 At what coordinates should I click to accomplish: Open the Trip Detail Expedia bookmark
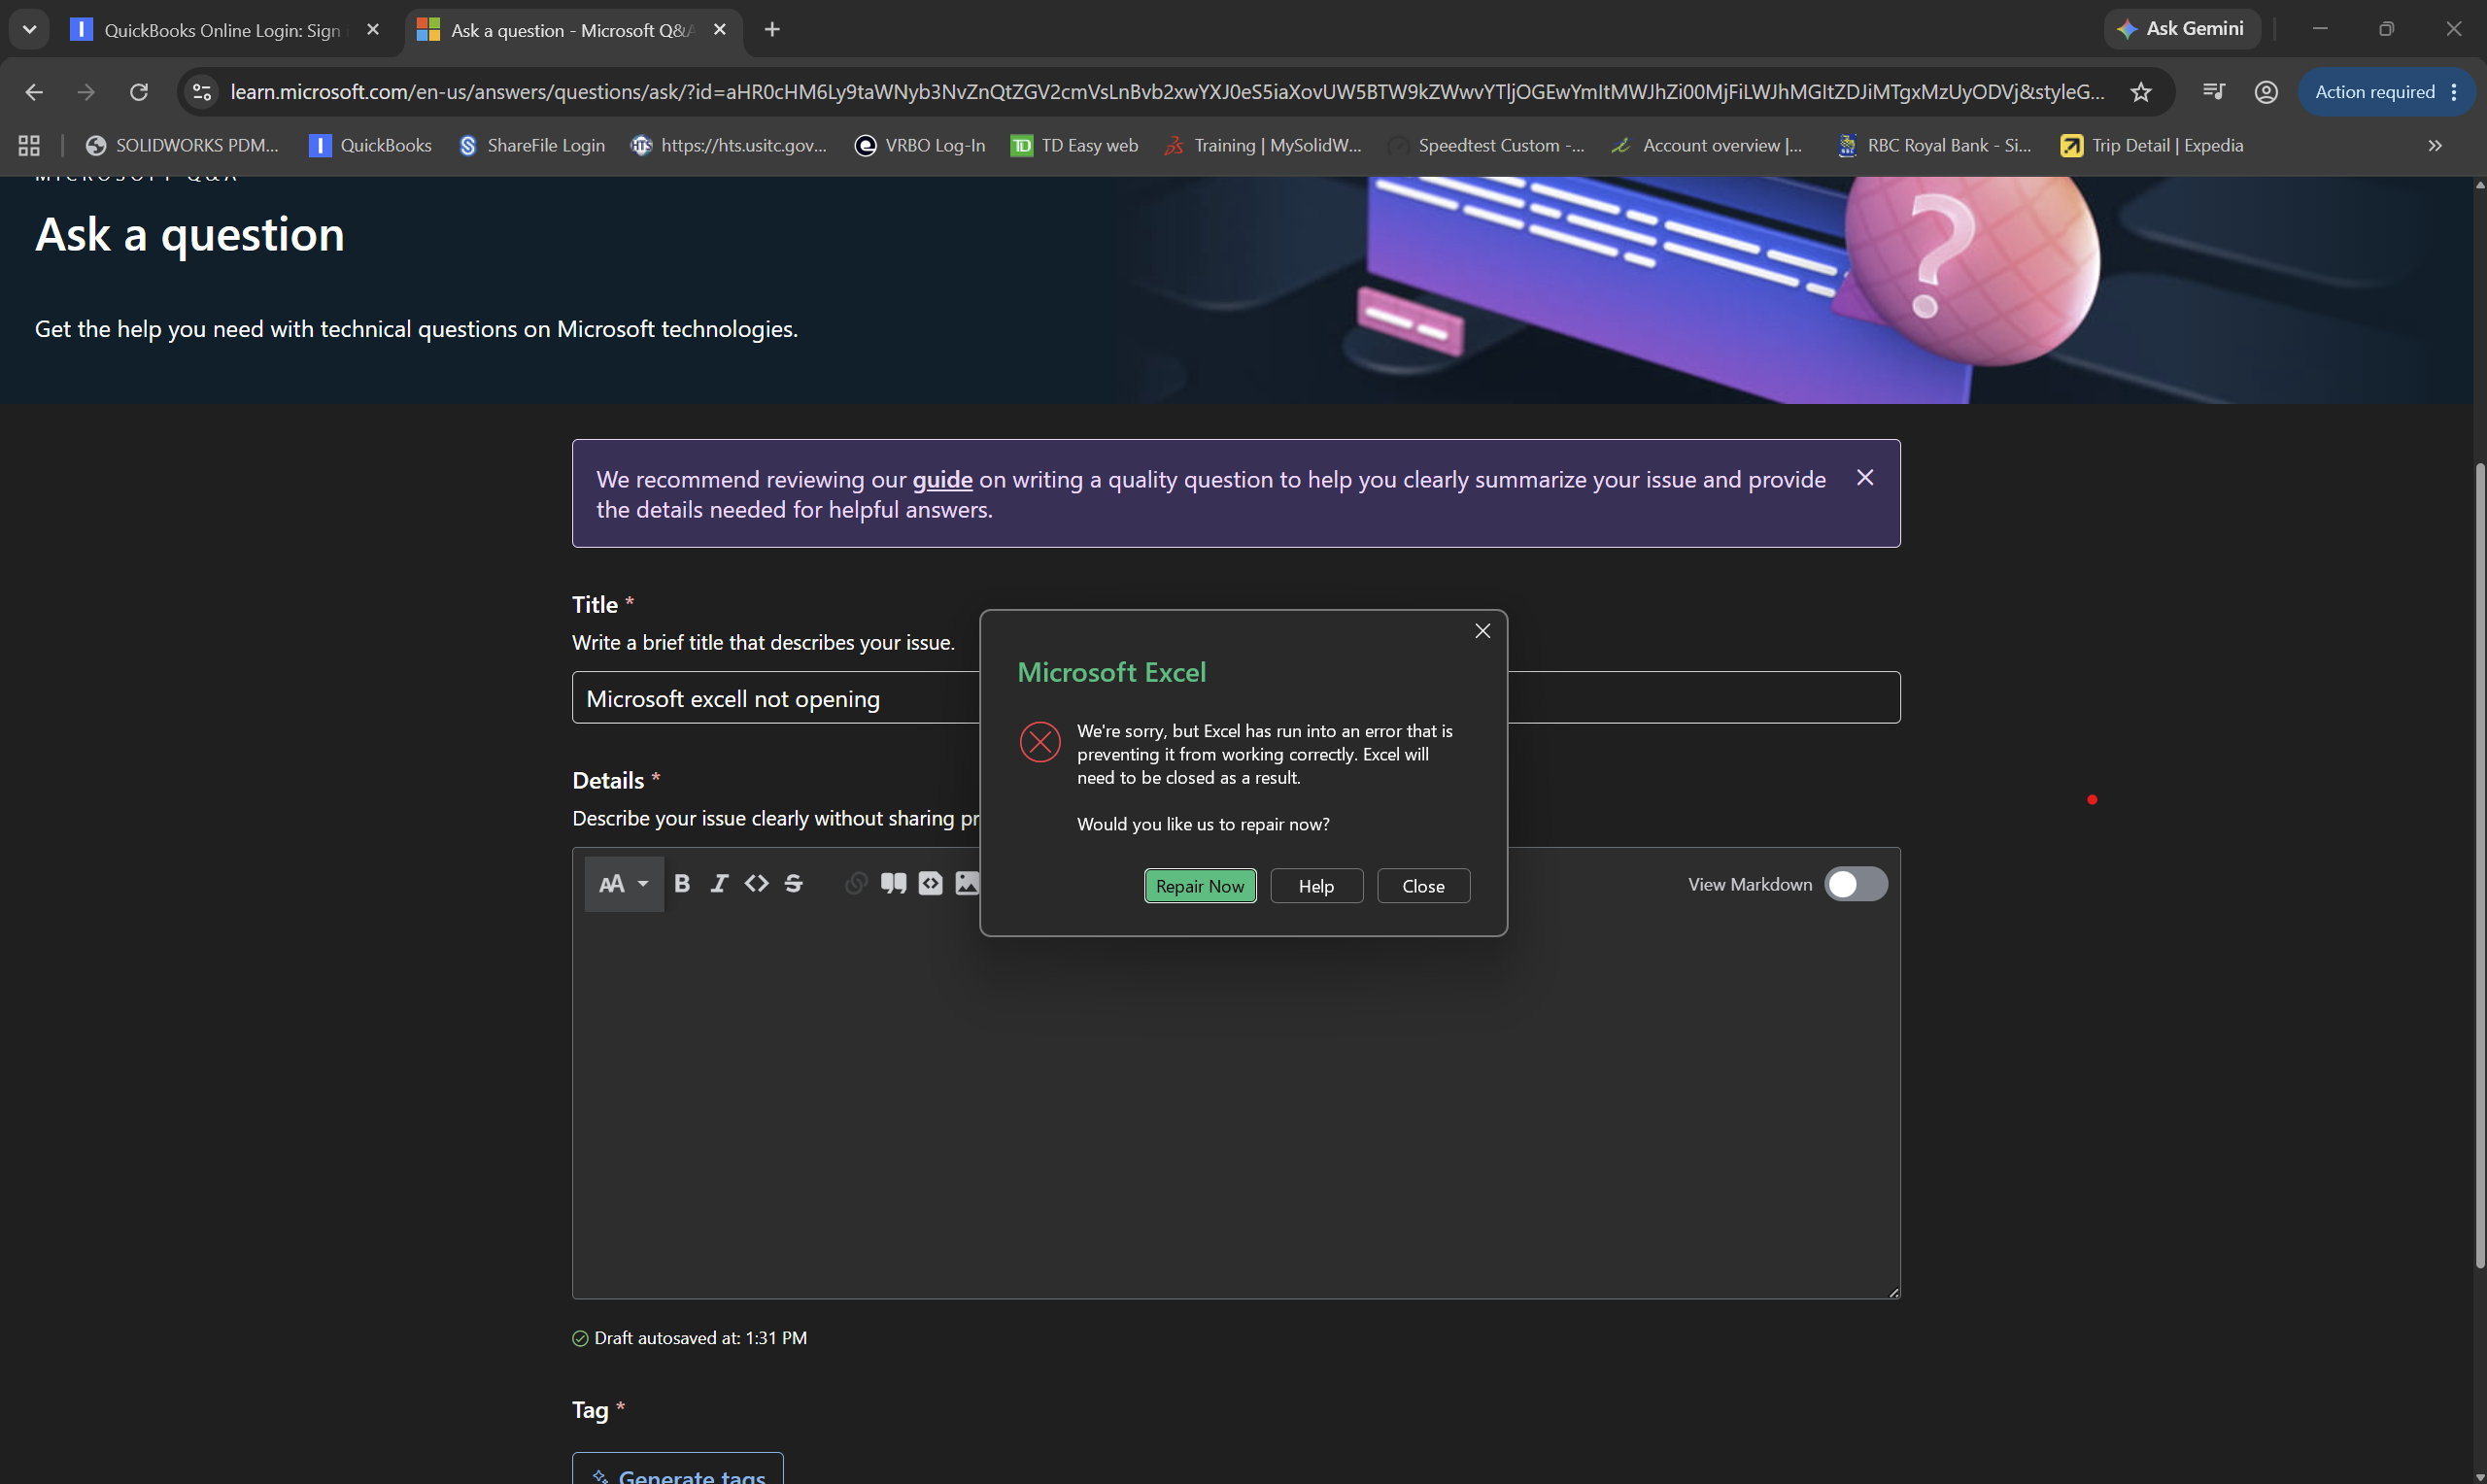(x=2152, y=146)
